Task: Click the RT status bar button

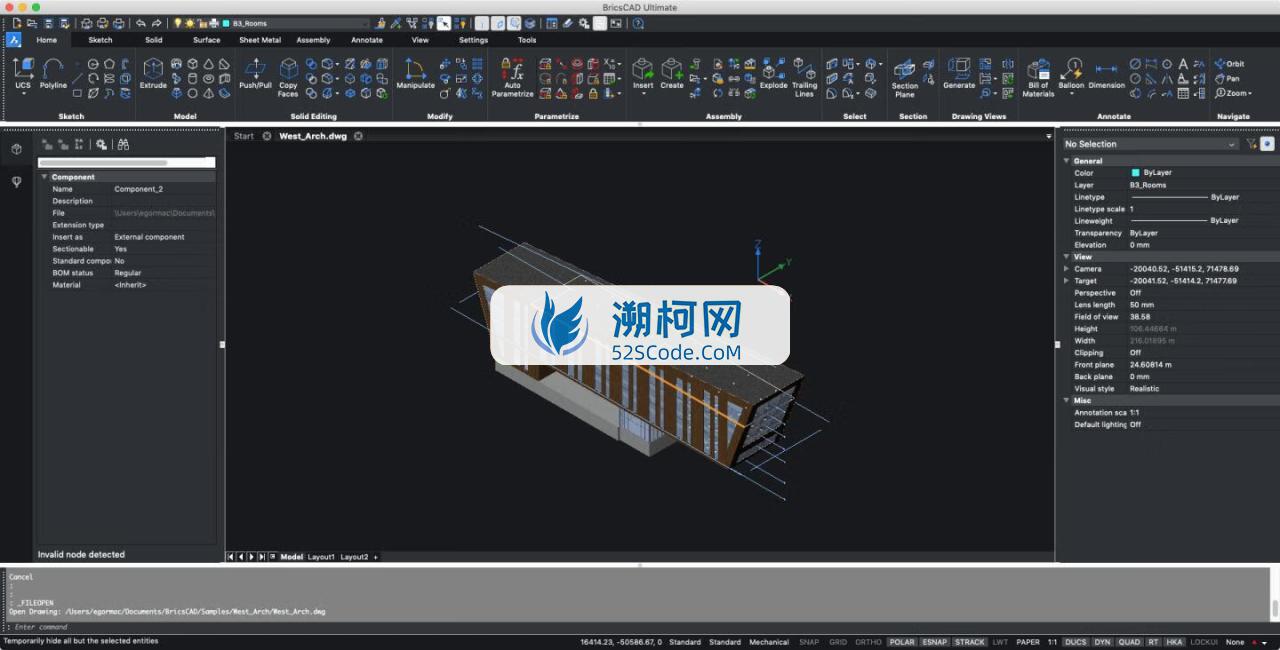Action: (1153, 642)
